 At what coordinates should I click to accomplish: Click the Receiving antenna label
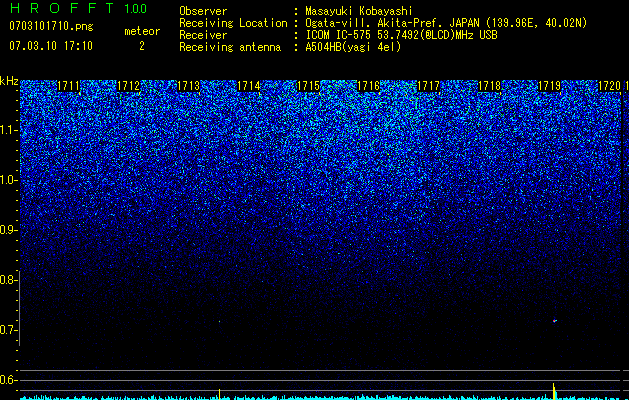click(230, 47)
